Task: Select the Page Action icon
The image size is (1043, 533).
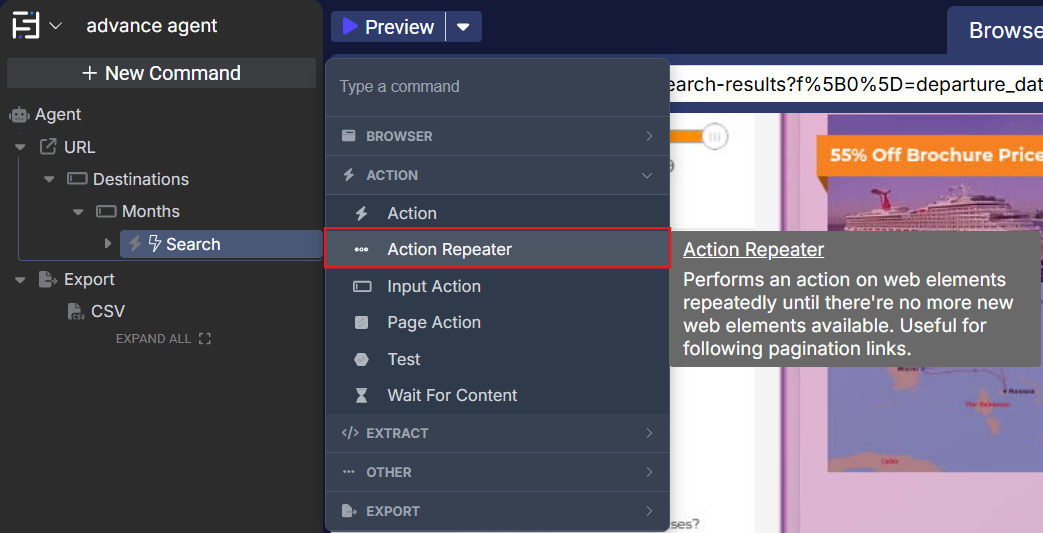Action: [x=362, y=323]
